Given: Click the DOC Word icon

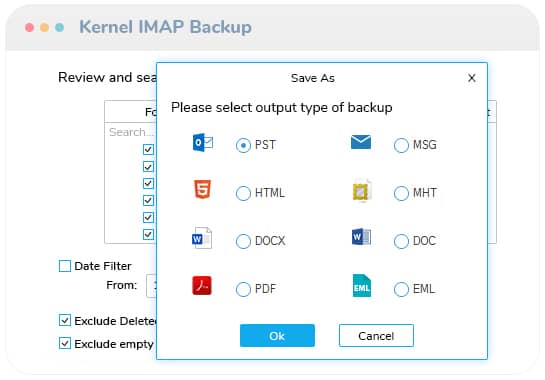Looking at the screenshot, I should point(361,237).
